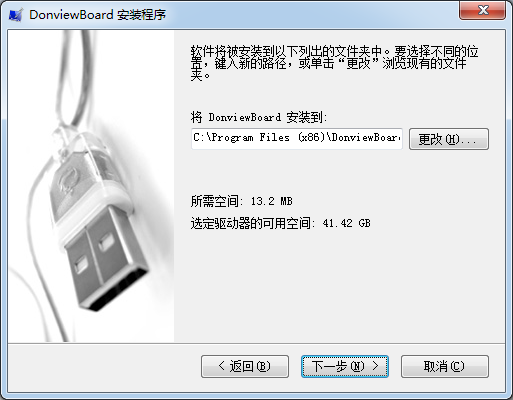The image size is (513, 400).
Task: Click the 所需空间 label
Action: tap(217, 201)
